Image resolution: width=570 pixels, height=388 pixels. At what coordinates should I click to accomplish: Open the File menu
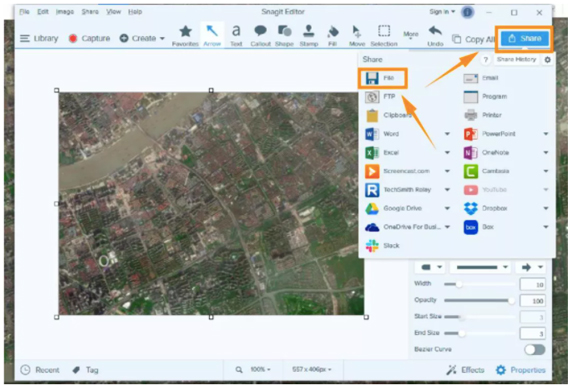24,12
